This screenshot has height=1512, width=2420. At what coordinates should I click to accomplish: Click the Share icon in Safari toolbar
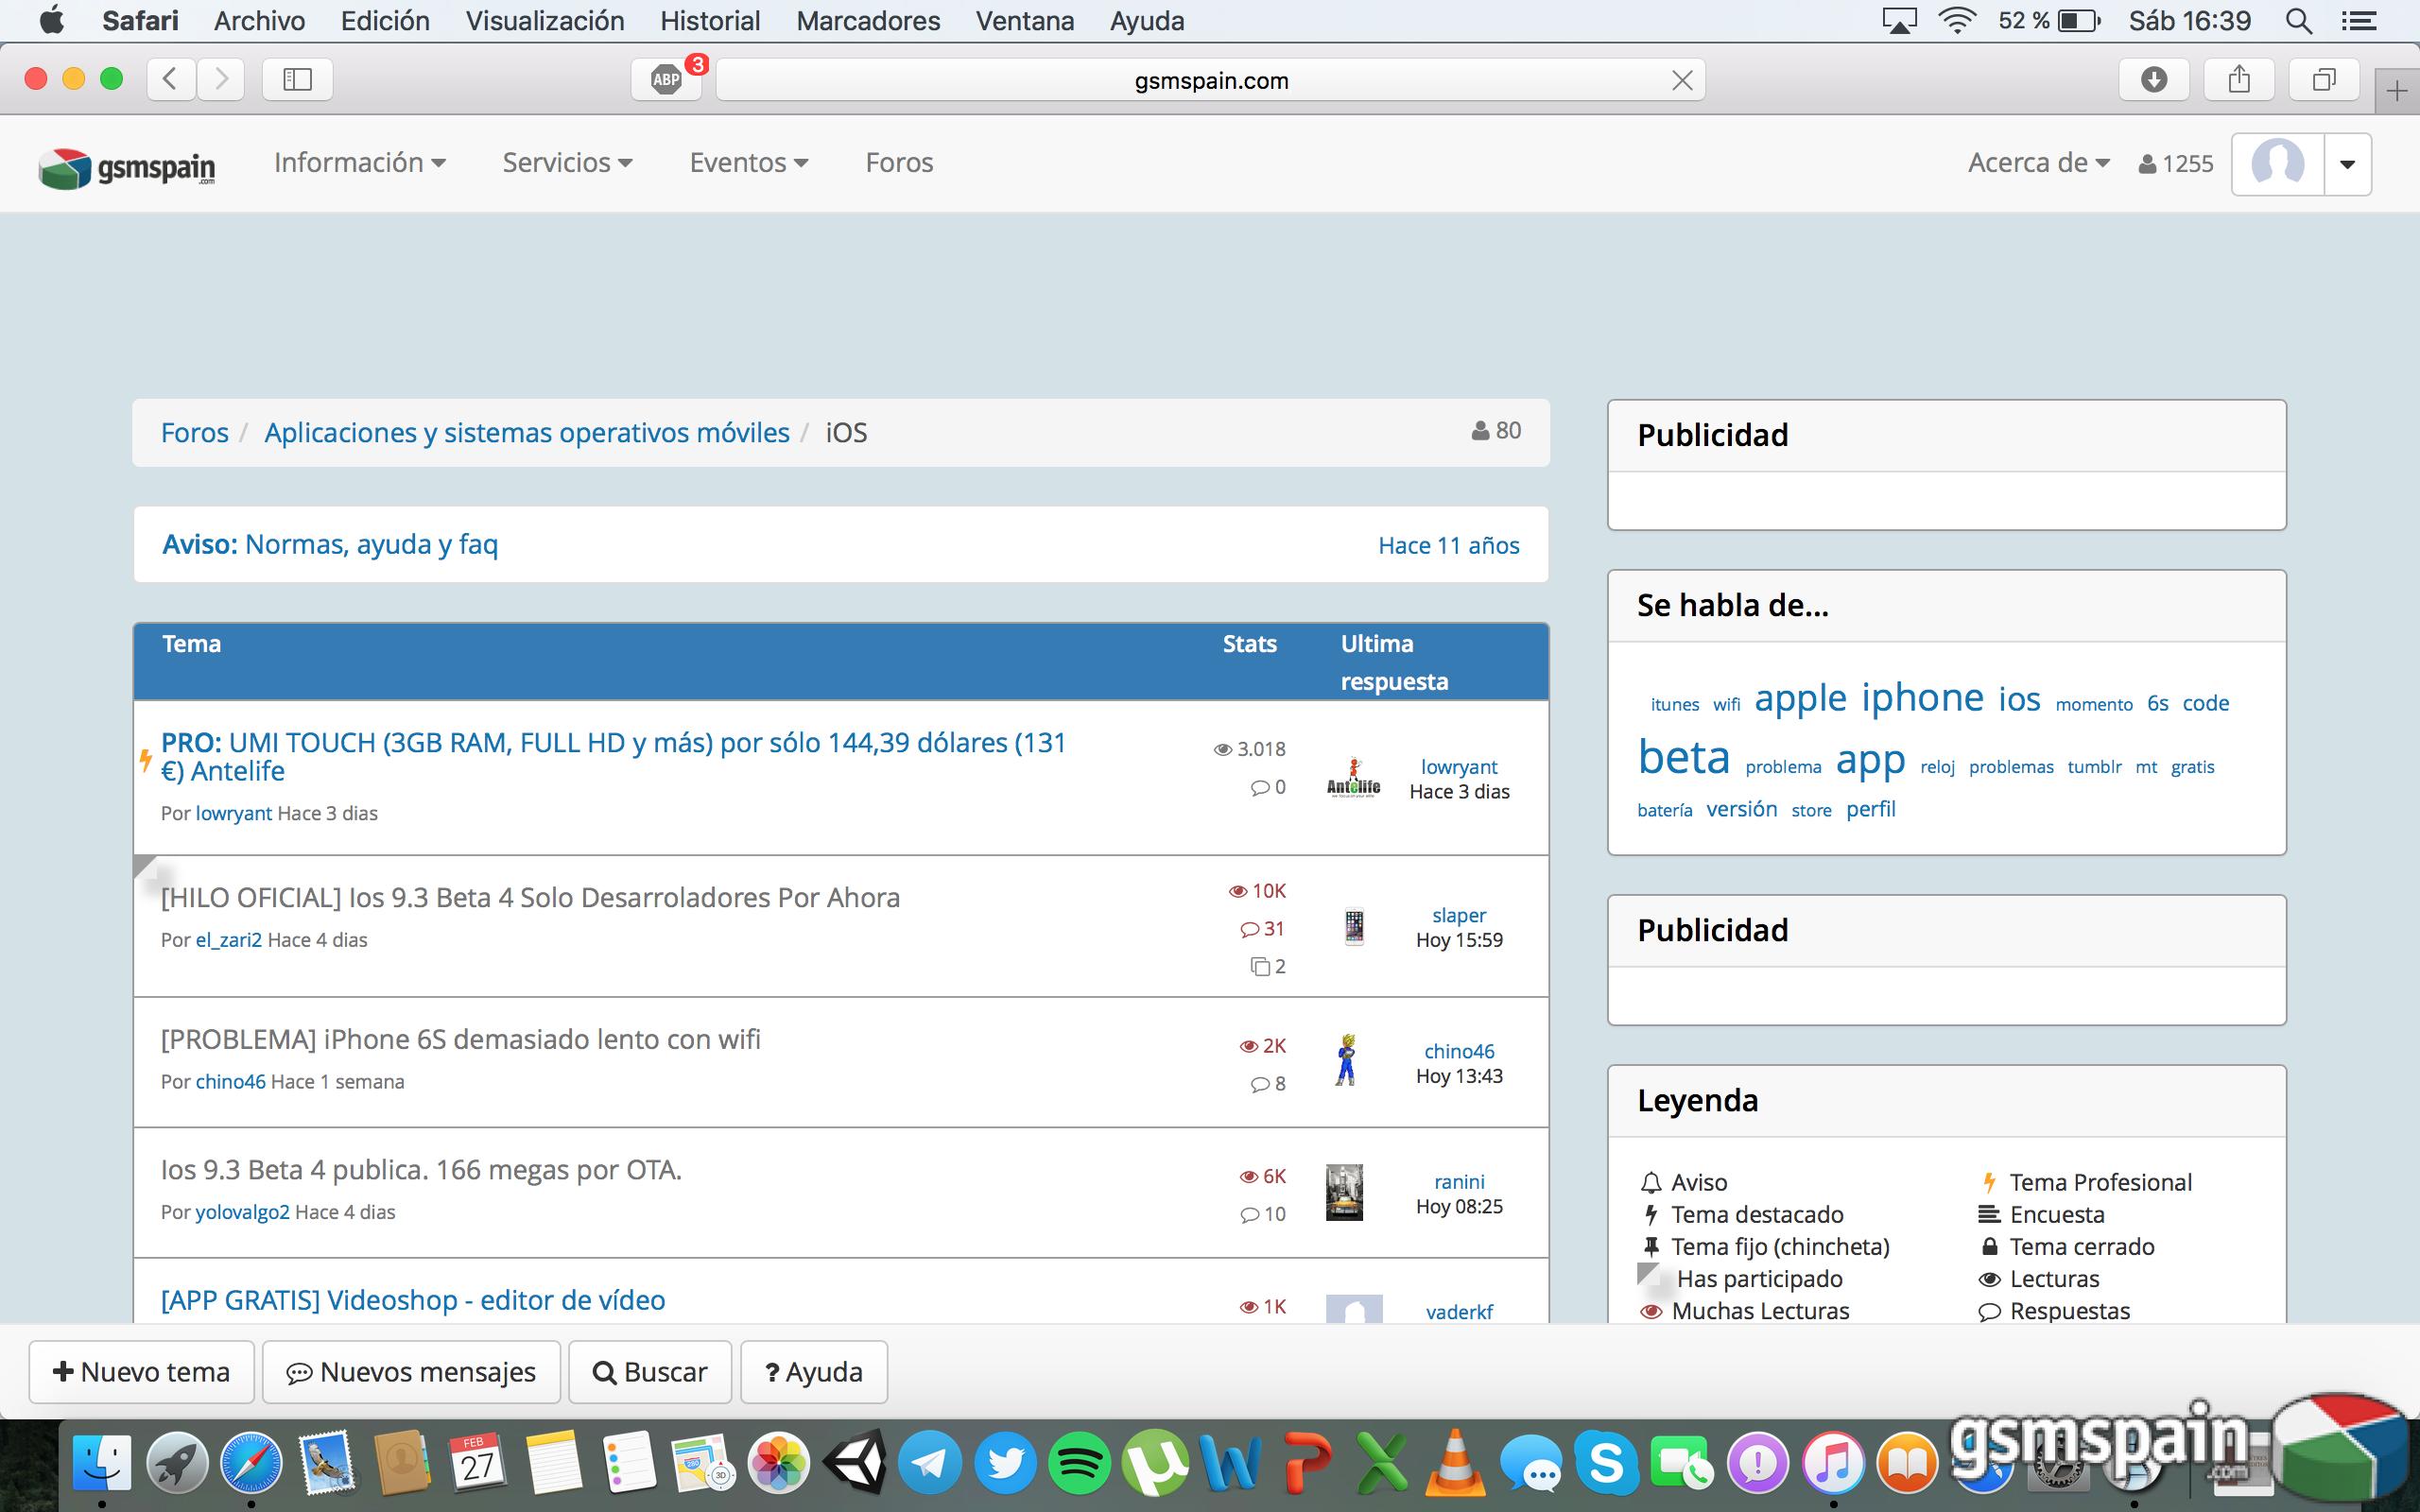coord(2239,80)
